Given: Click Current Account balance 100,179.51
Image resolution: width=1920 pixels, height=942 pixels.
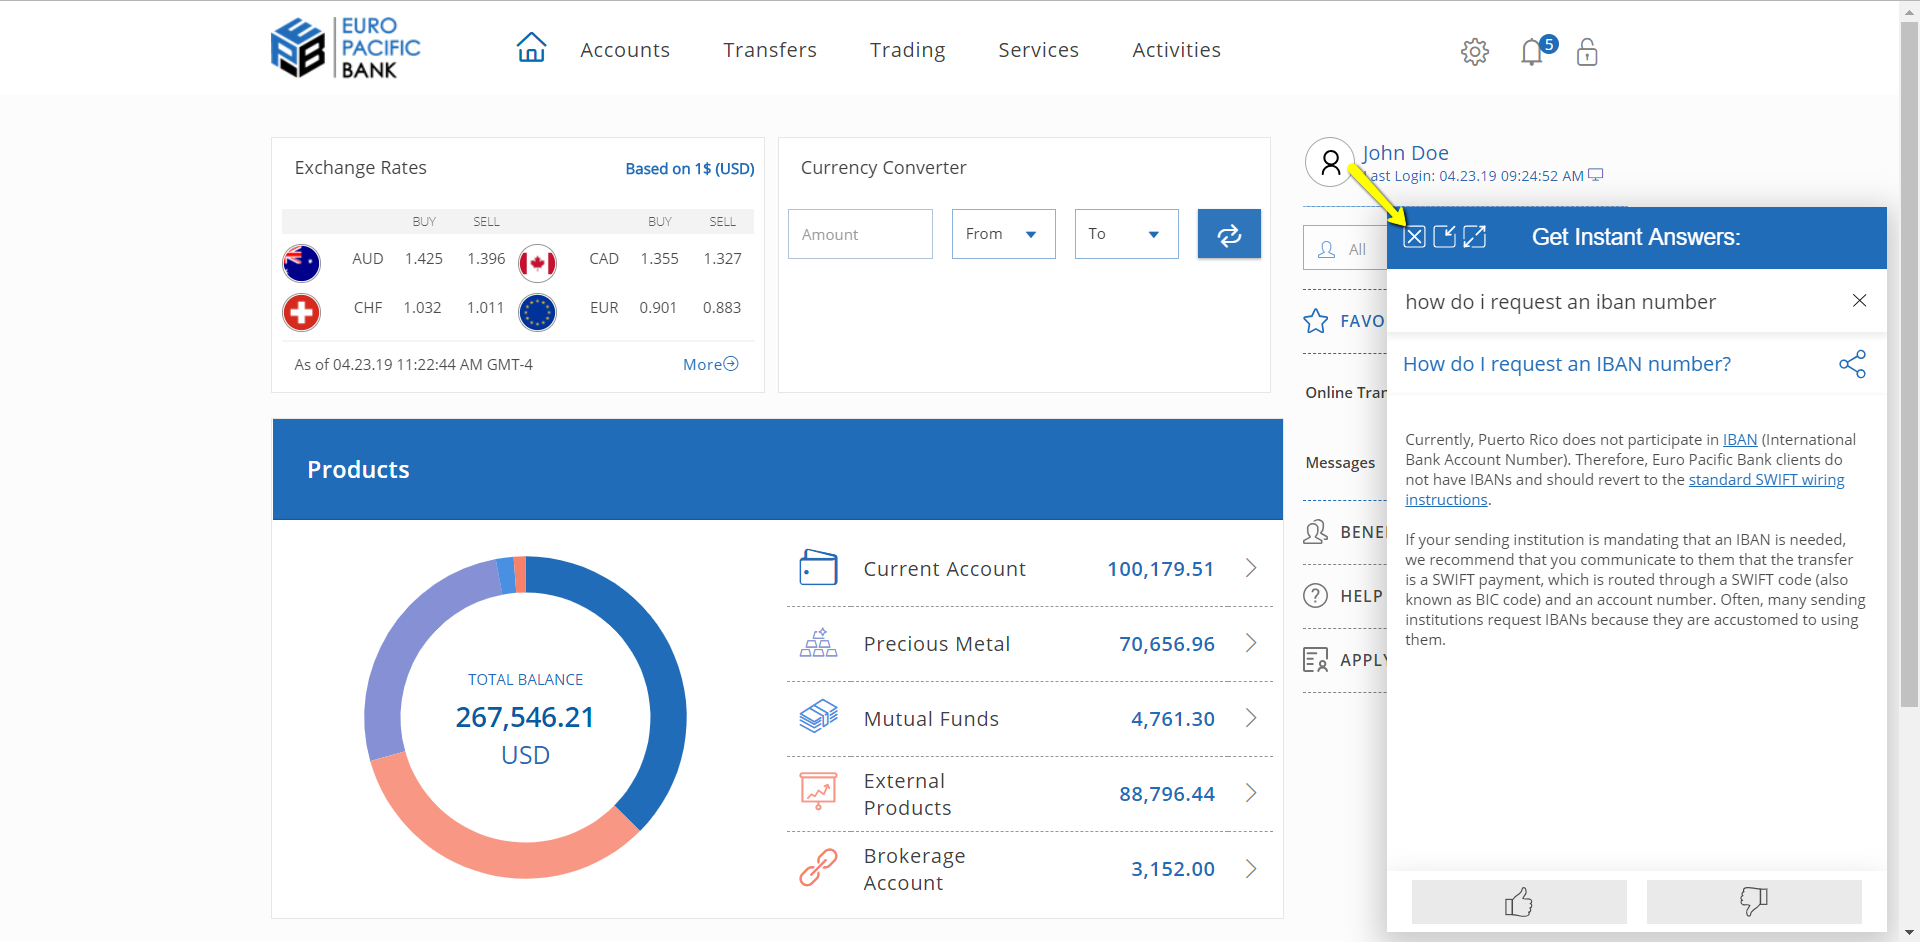Looking at the screenshot, I should (x=1160, y=569).
